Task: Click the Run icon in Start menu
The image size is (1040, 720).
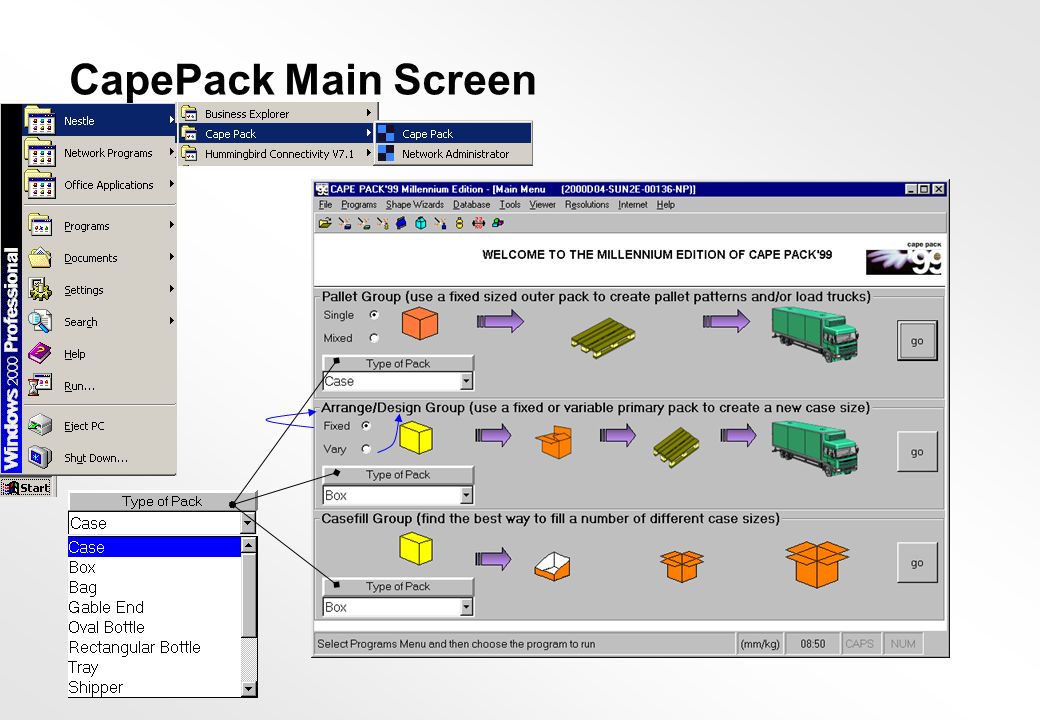Action: coord(40,385)
